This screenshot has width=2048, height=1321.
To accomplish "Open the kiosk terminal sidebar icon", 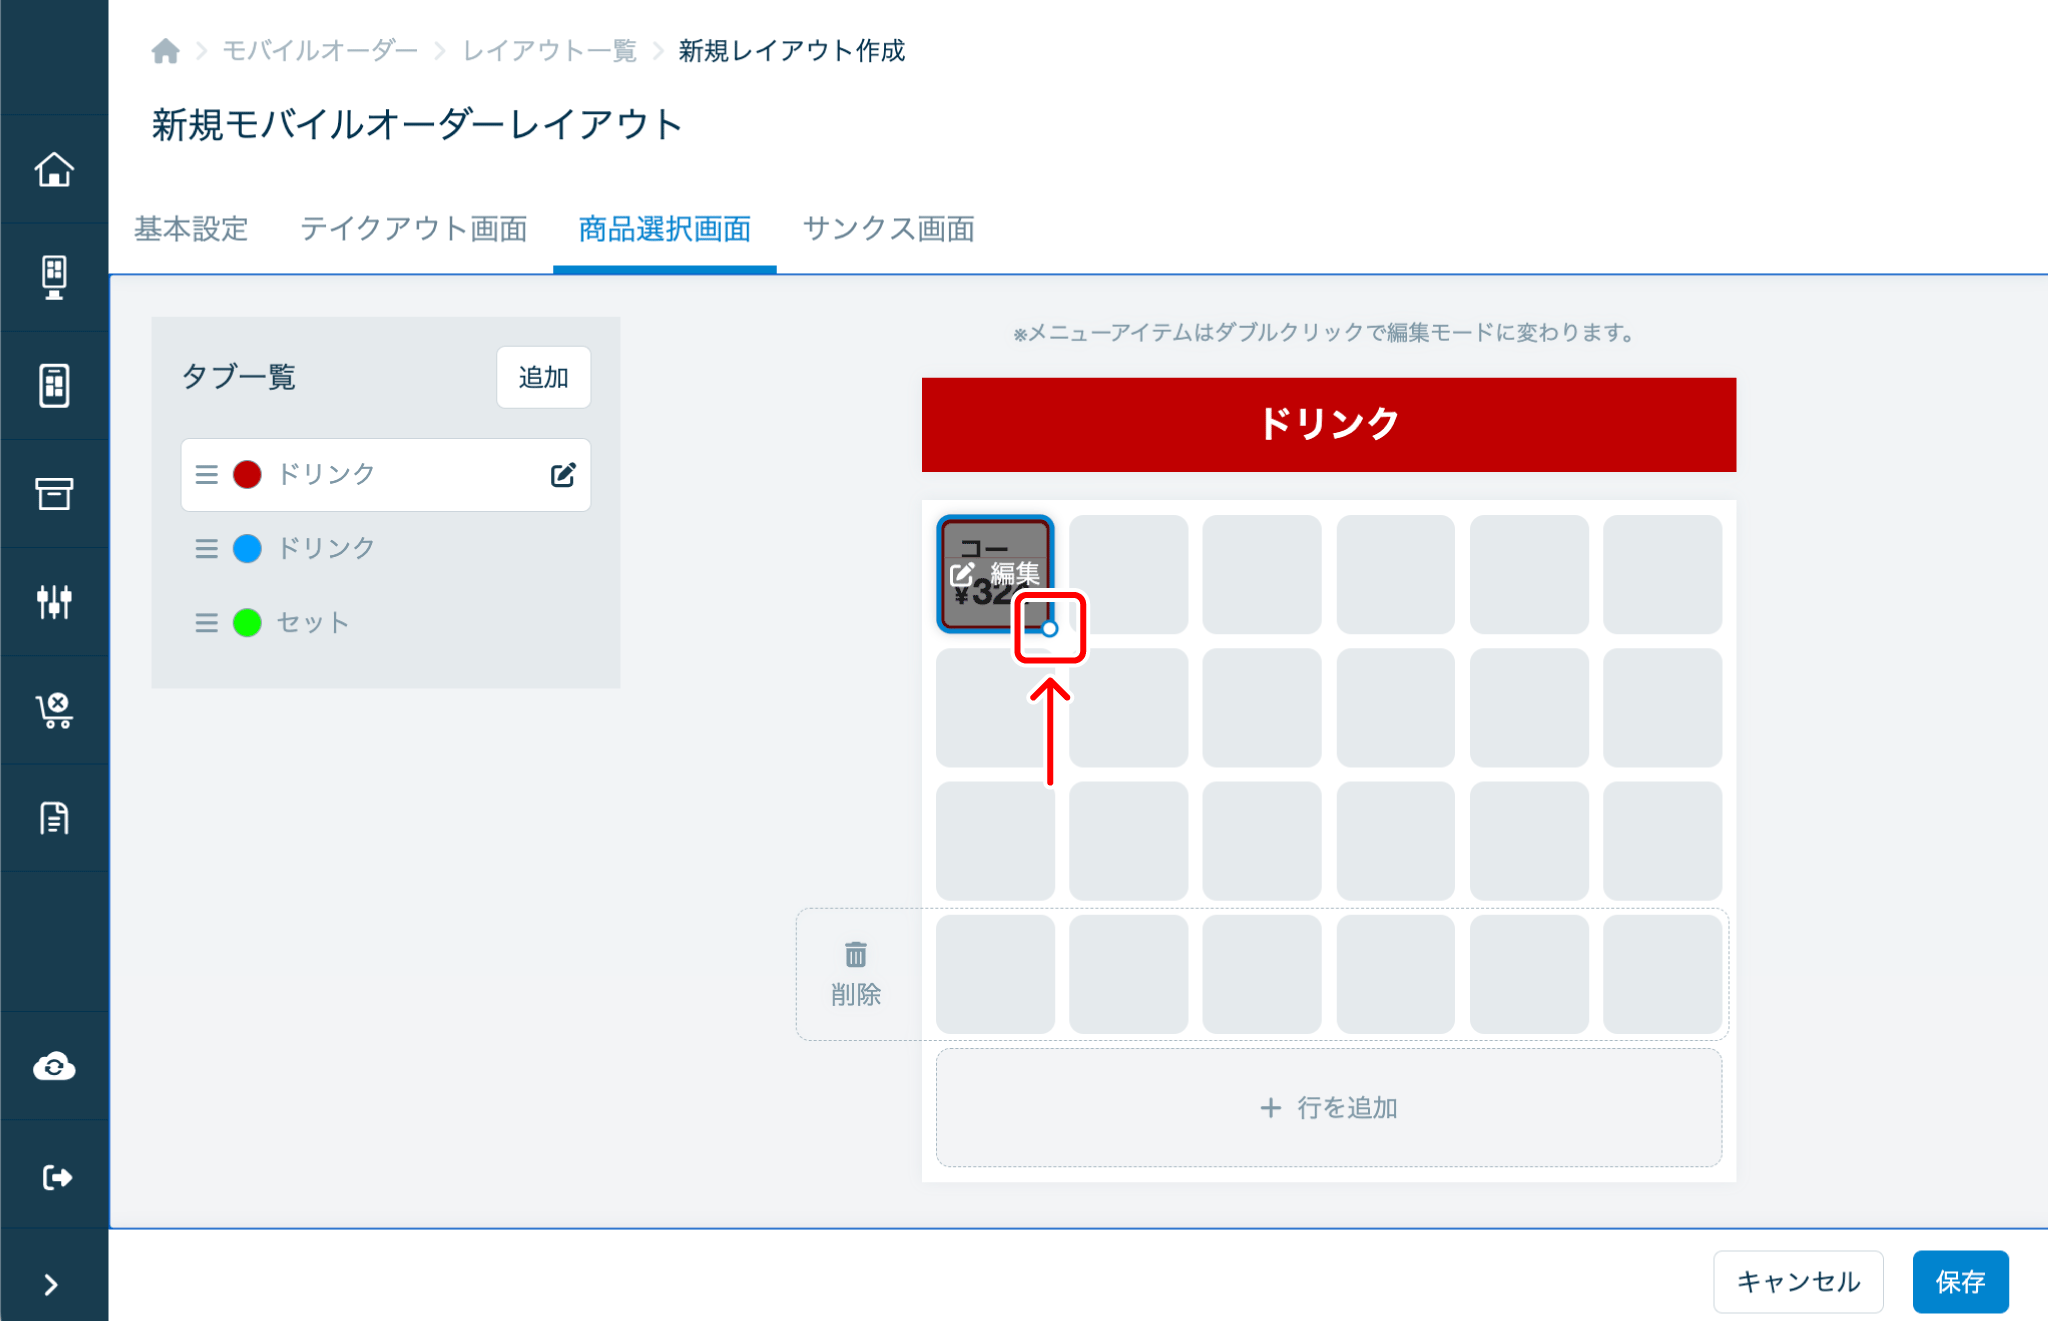I will (x=54, y=277).
